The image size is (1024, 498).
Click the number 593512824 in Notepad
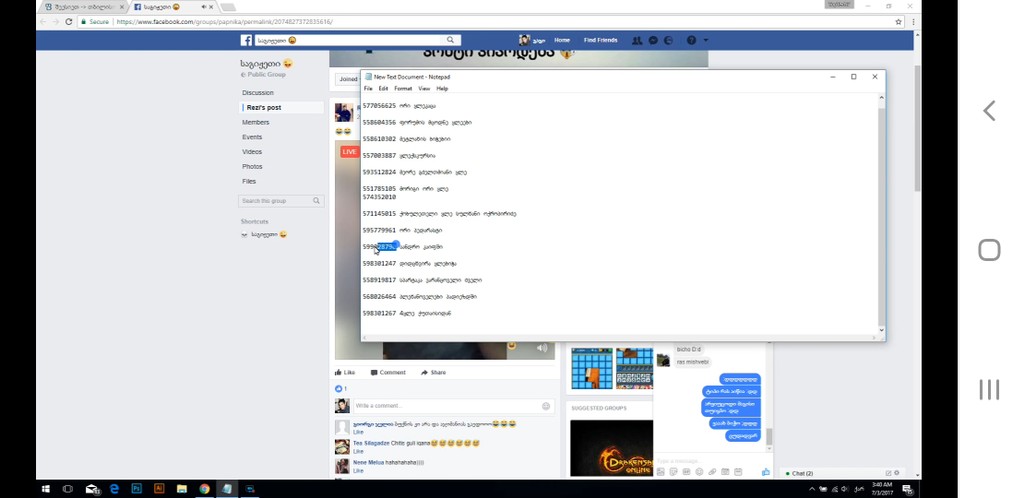(379, 172)
